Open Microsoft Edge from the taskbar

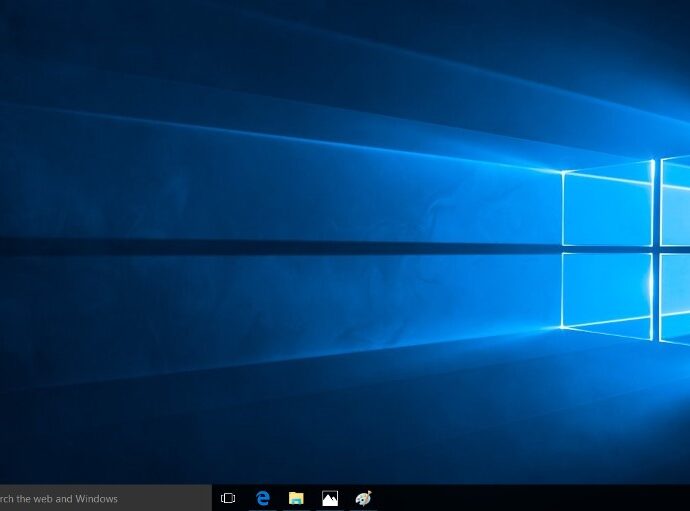tap(263, 498)
